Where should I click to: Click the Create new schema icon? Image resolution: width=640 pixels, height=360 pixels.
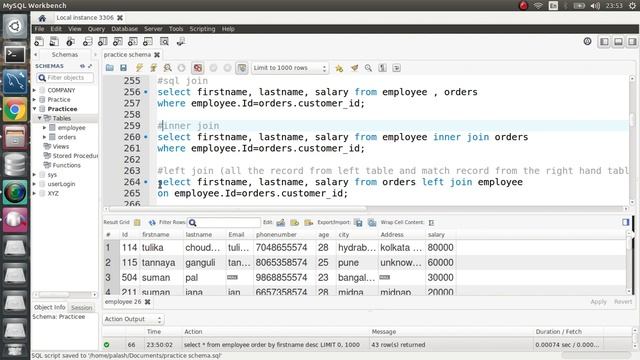pos(87,42)
